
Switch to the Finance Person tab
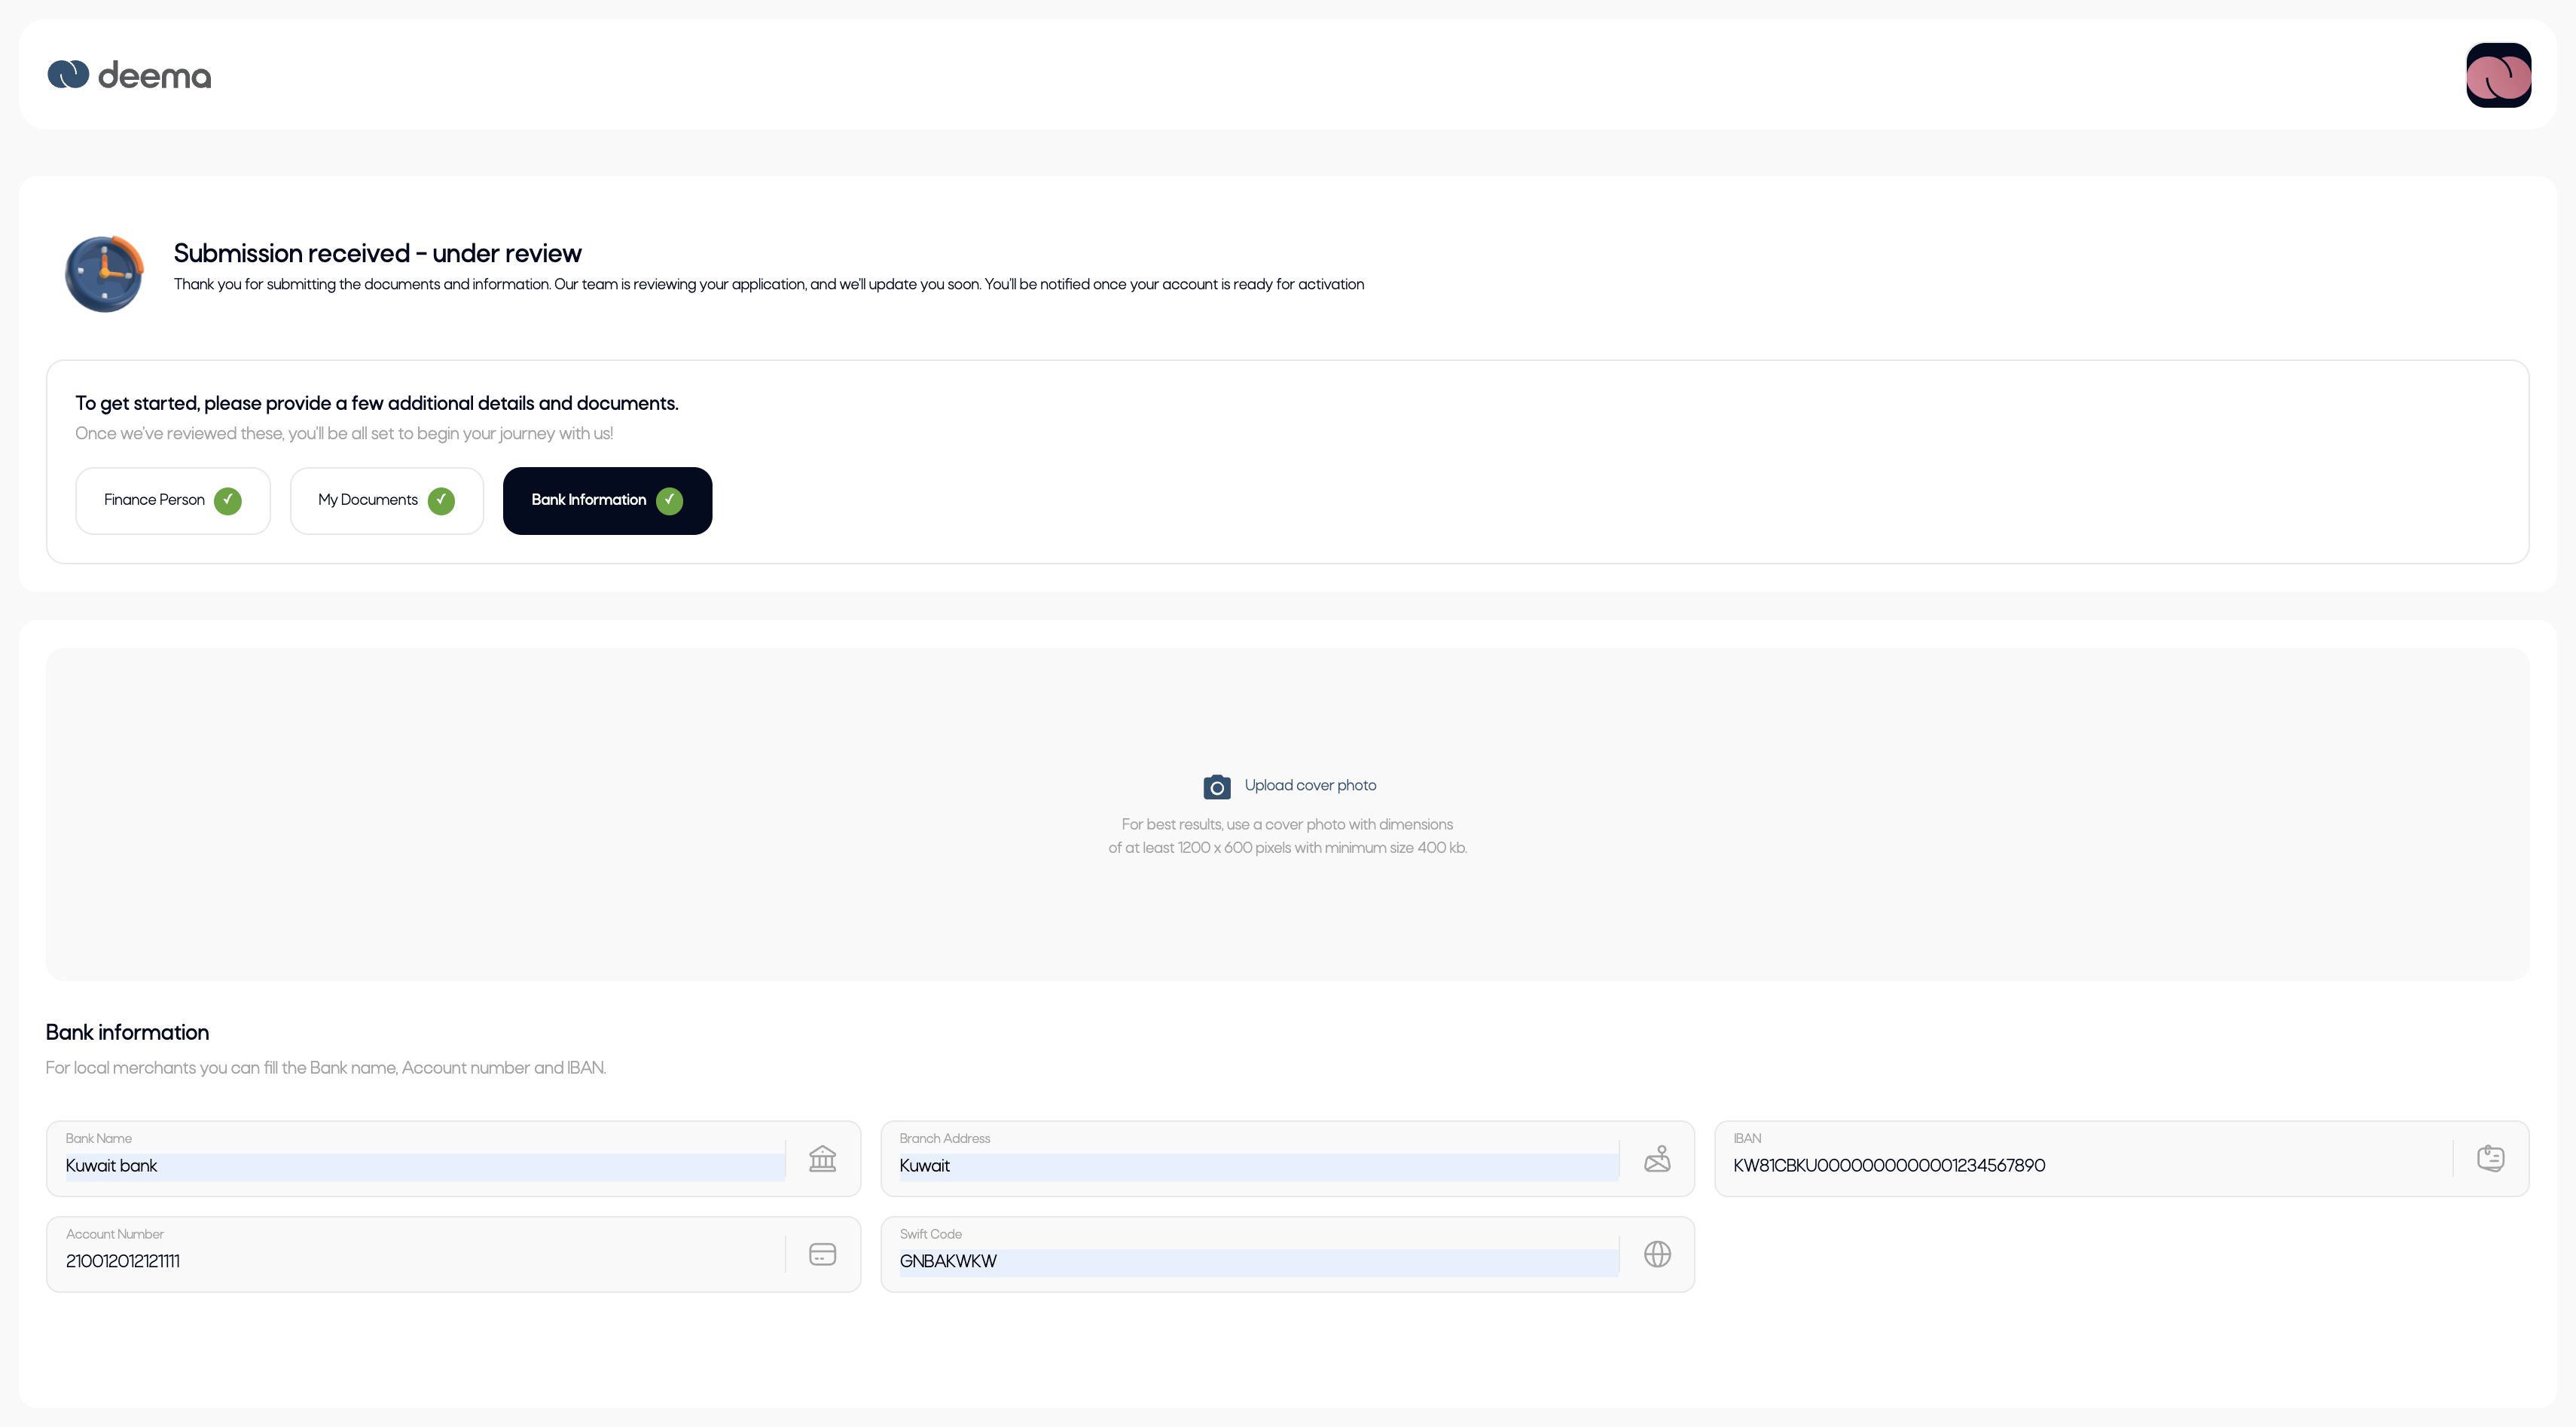pyautogui.click(x=154, y=500)
